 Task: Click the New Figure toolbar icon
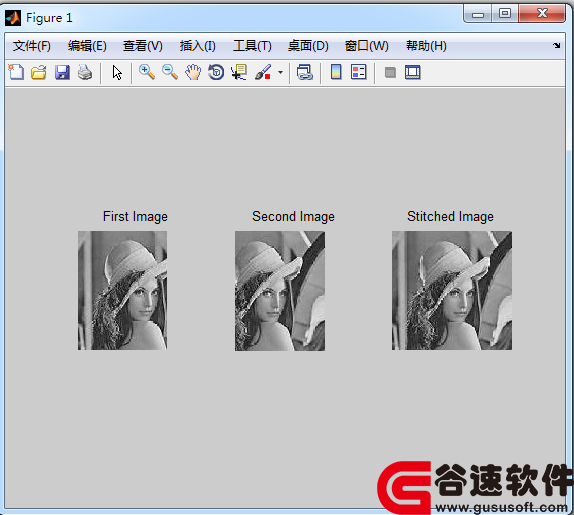(x=16, y=72)
